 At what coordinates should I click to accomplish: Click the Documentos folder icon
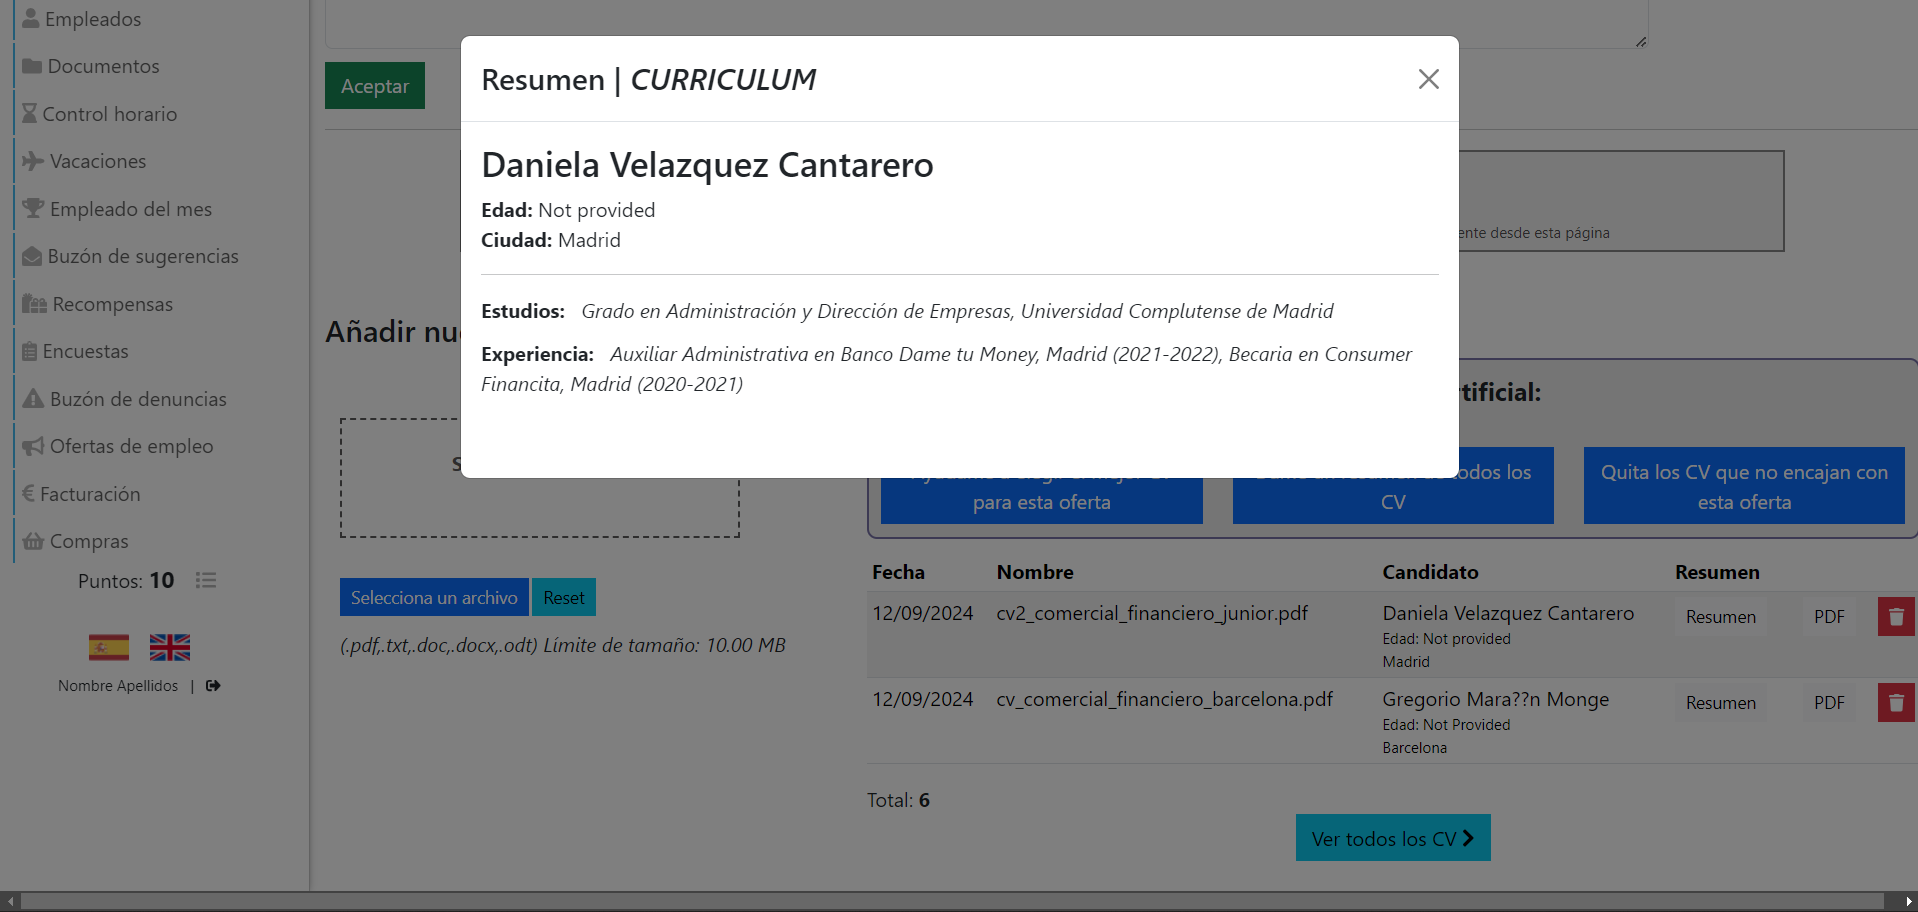click(32, 66)
